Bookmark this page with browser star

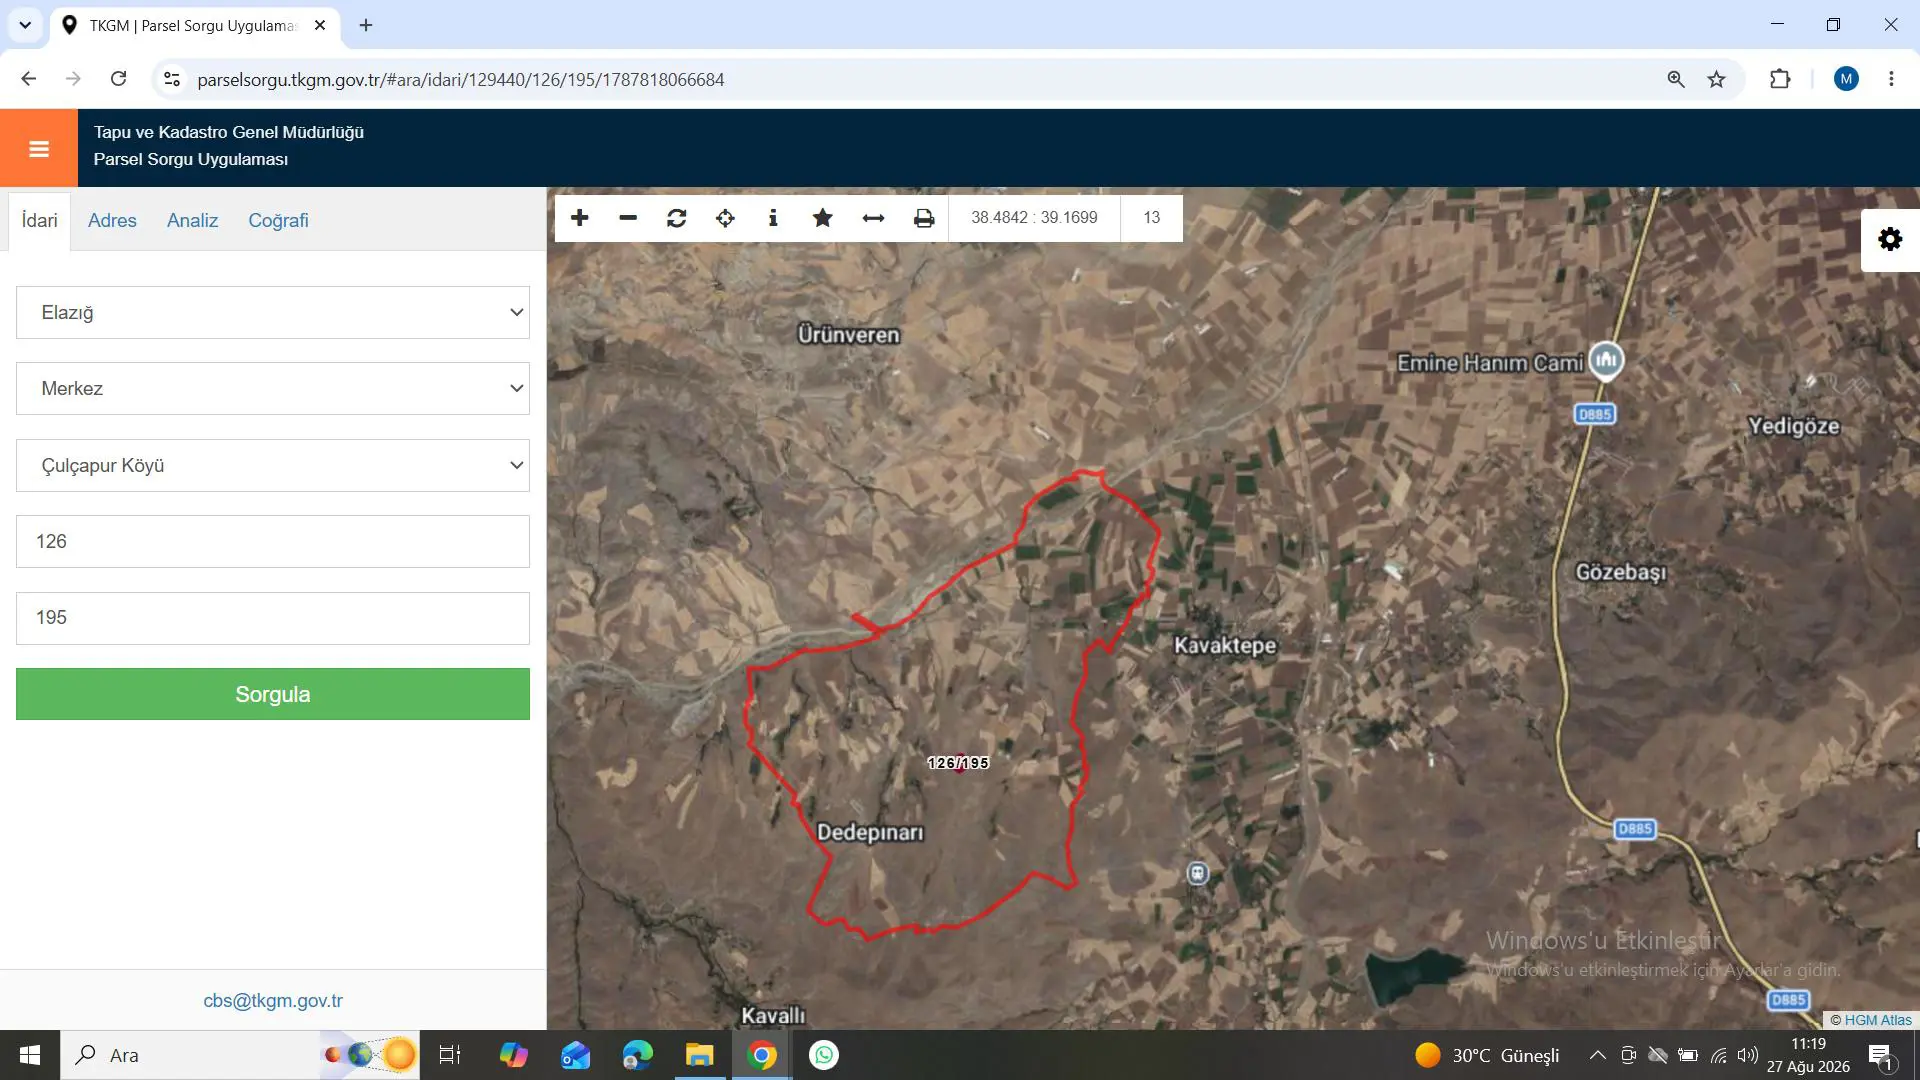[x=1717, y=79]
